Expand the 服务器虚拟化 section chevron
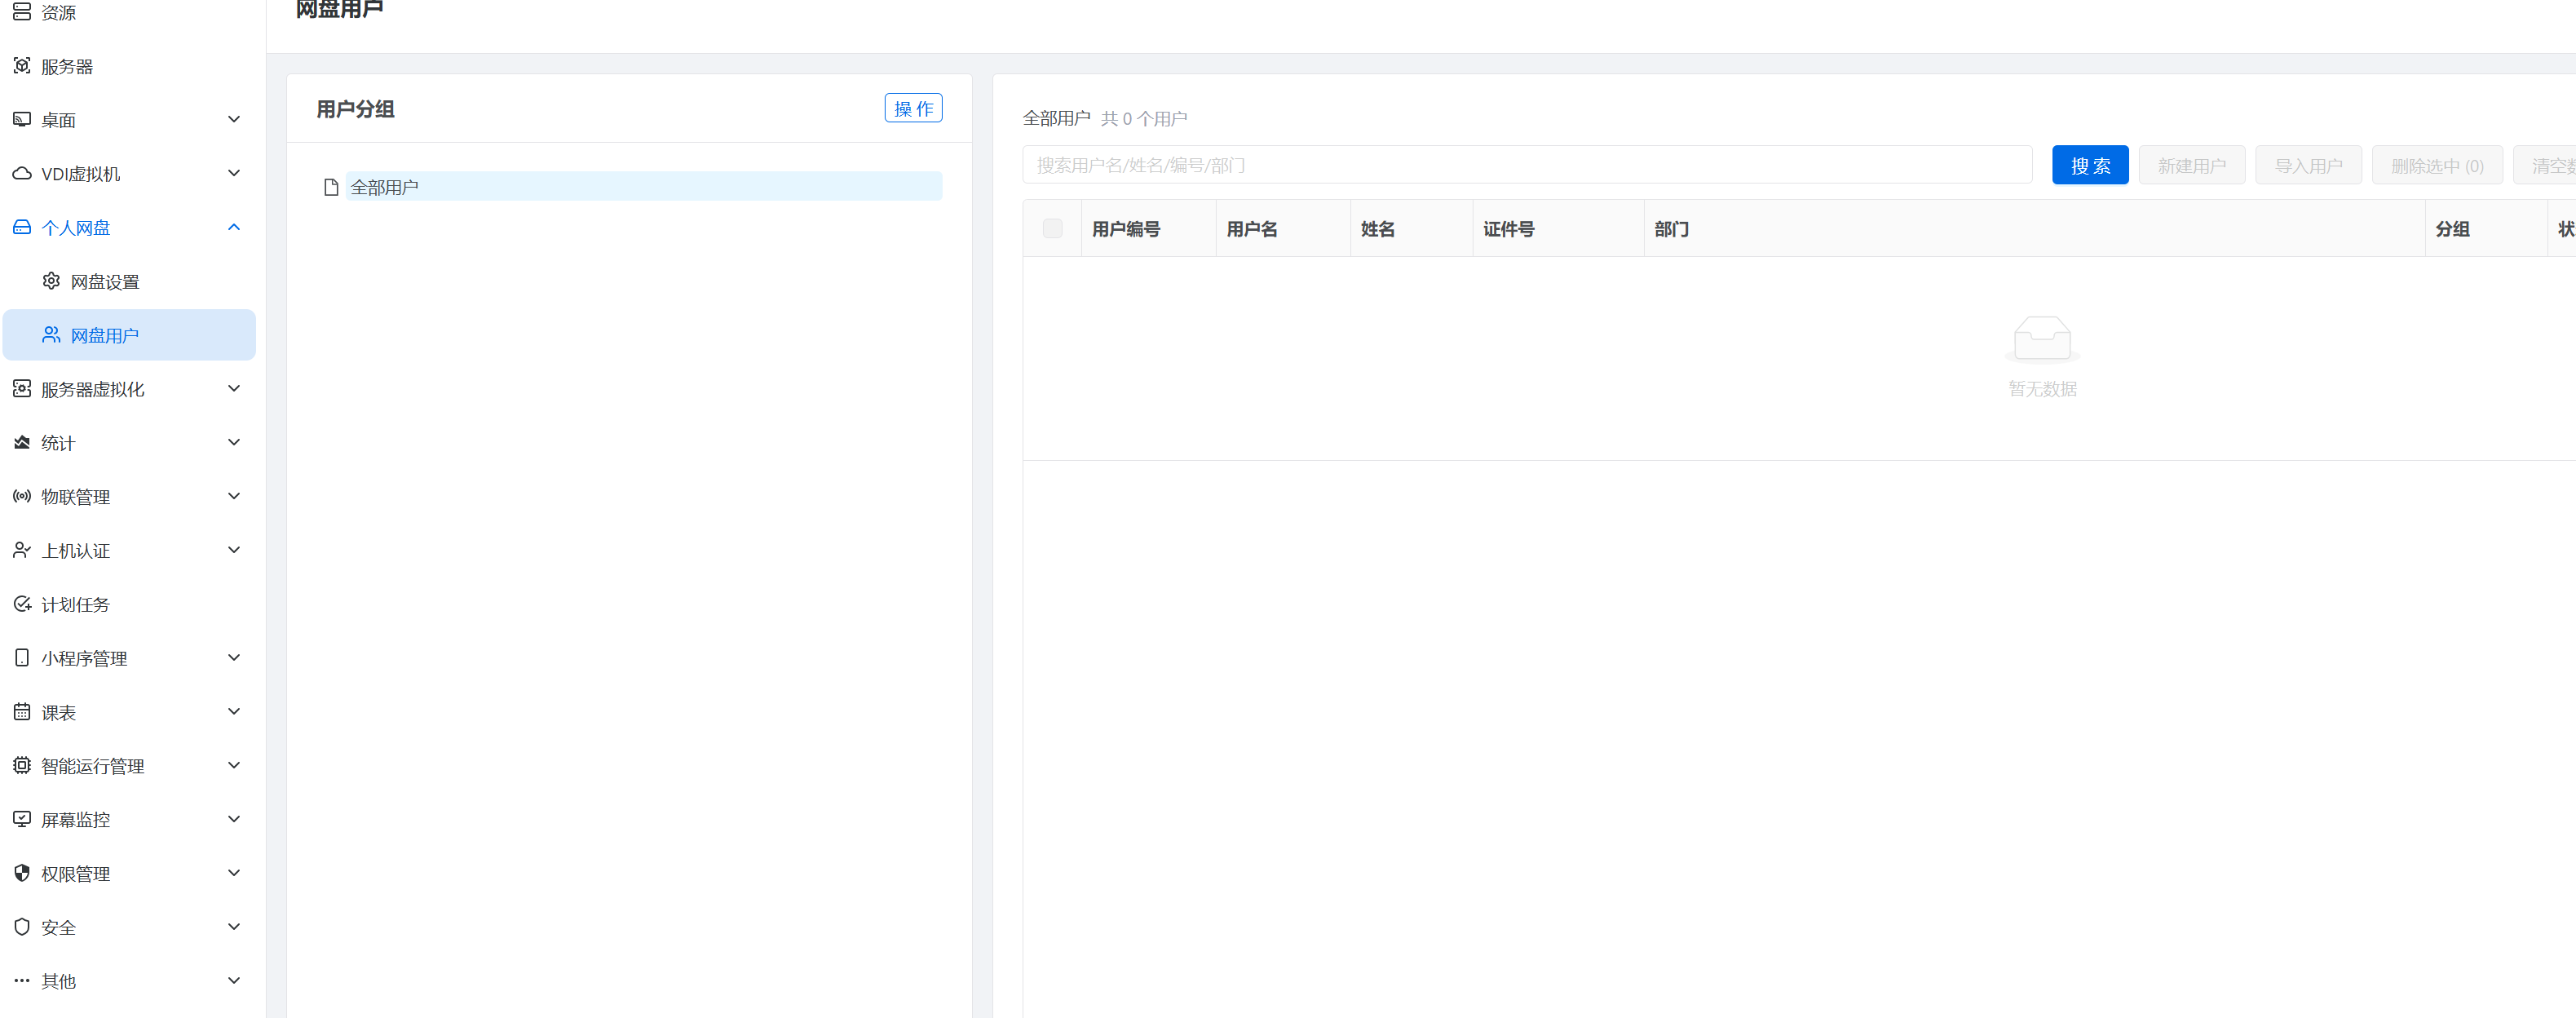This screenshot has height=1018, width=2576. coord(234,388)
